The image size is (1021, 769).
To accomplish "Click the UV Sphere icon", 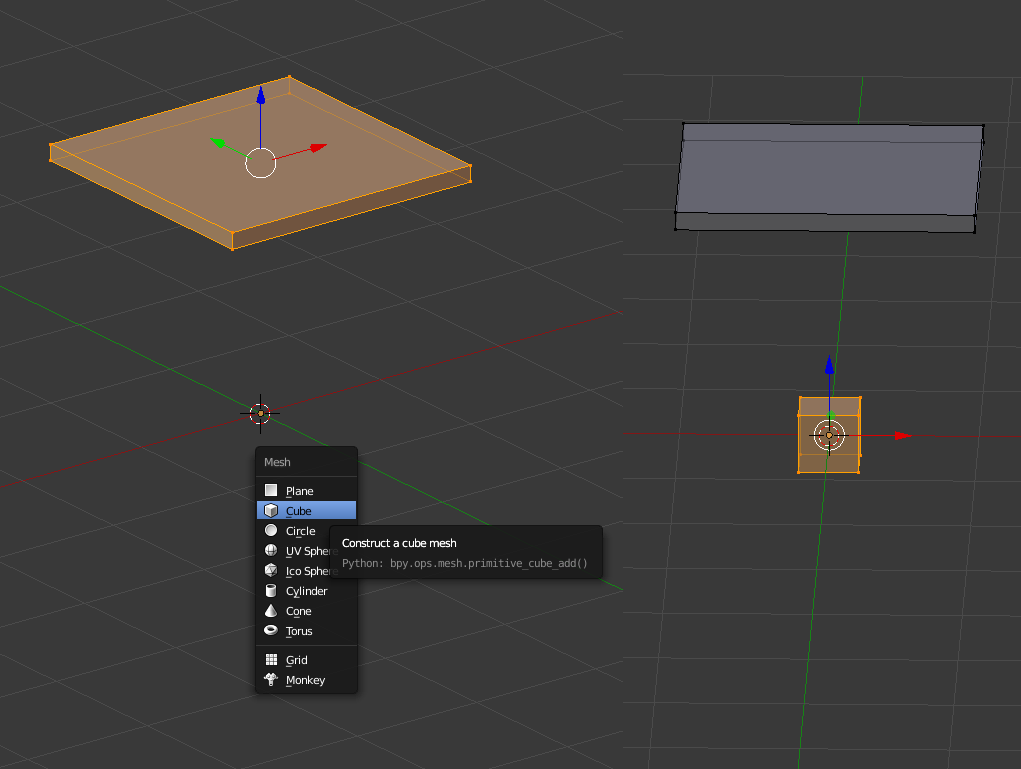I will (271, 551).
